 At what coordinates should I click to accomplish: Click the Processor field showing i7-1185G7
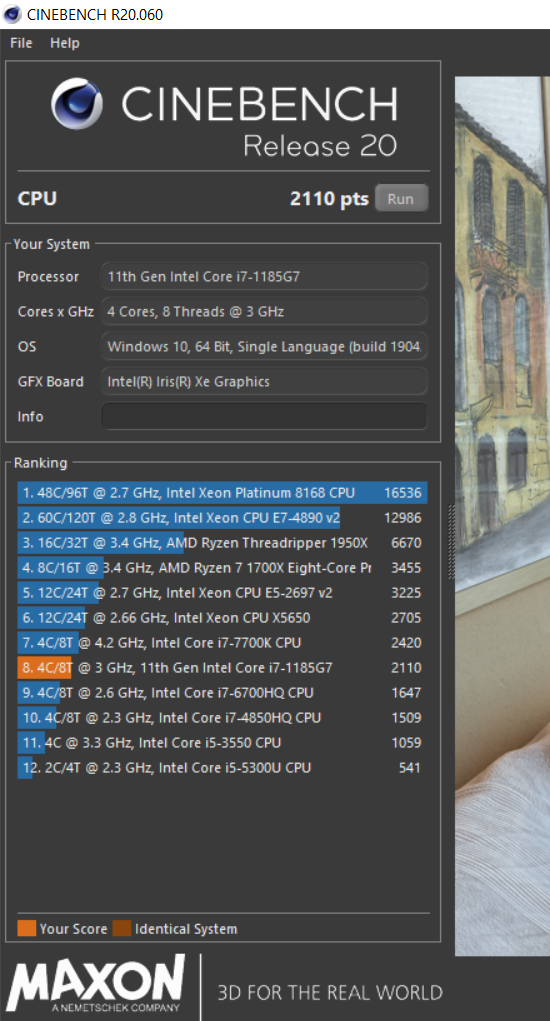point(264,276)
